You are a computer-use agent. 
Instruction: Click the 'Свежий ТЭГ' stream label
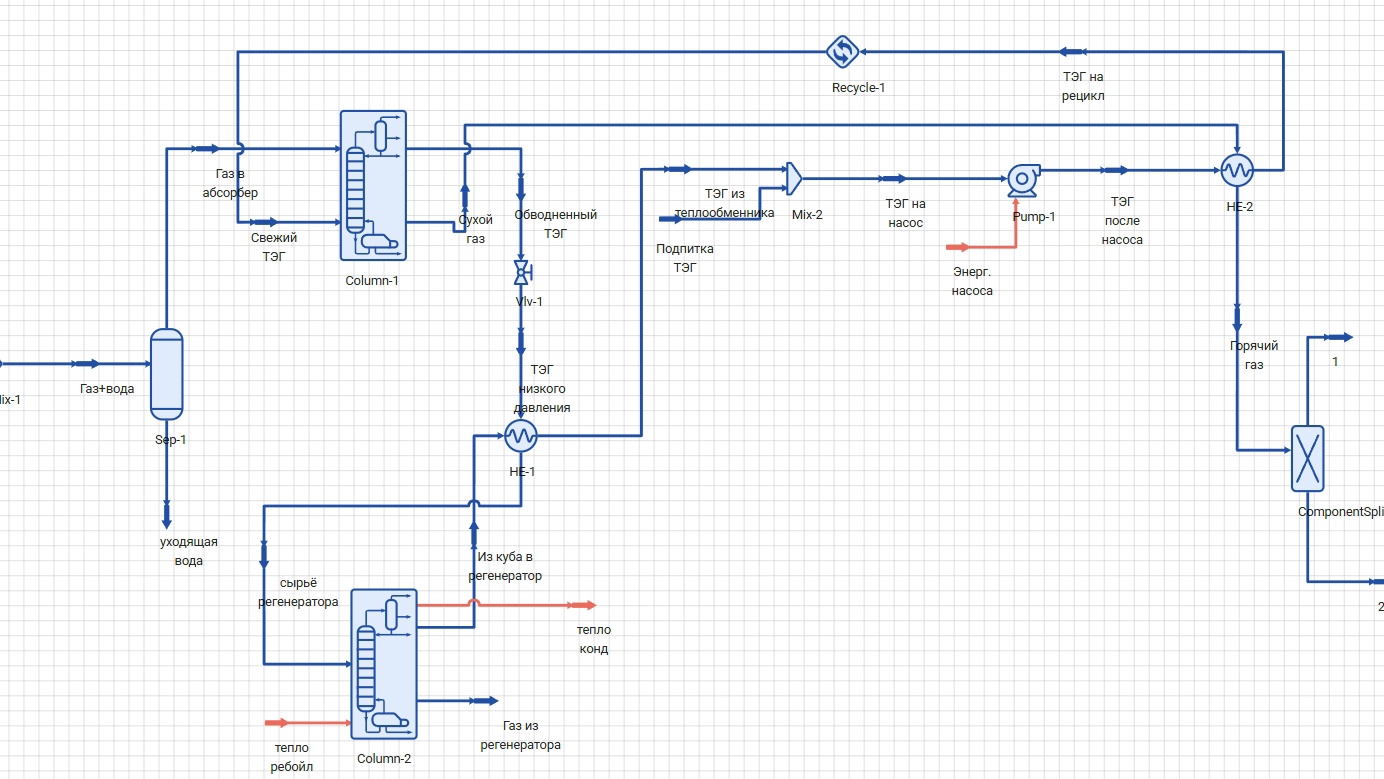(274, 248)
